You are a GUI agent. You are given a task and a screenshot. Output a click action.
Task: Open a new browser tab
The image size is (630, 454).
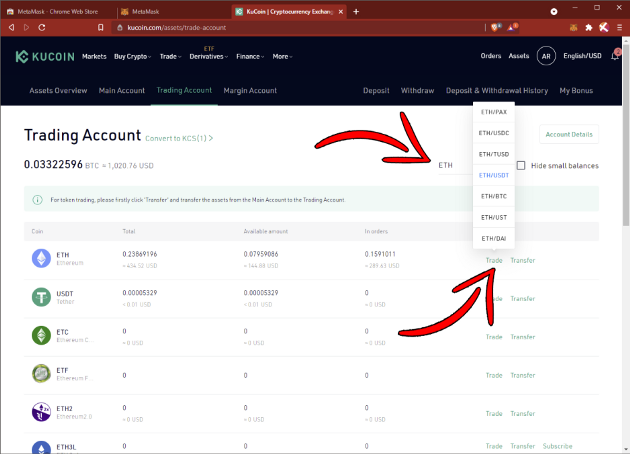click(356, 12)
